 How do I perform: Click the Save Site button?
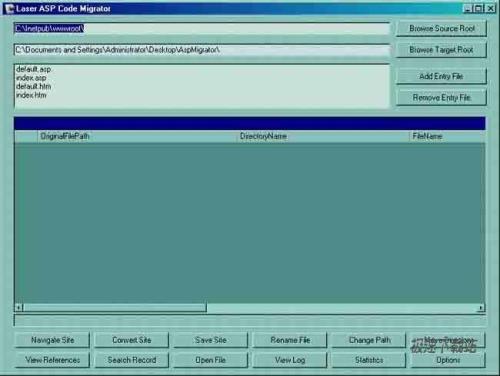pos(211,340)
